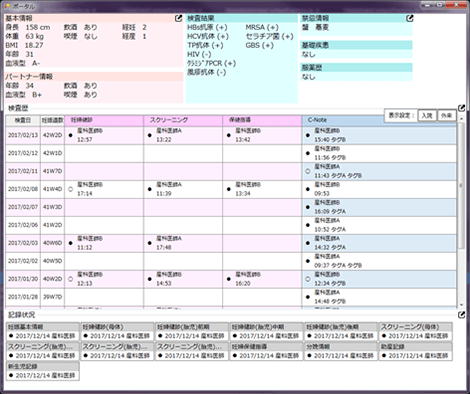This screenshot has height=394, width=470.
Task: Open the 新生児記録 record card
Action: 43,371
